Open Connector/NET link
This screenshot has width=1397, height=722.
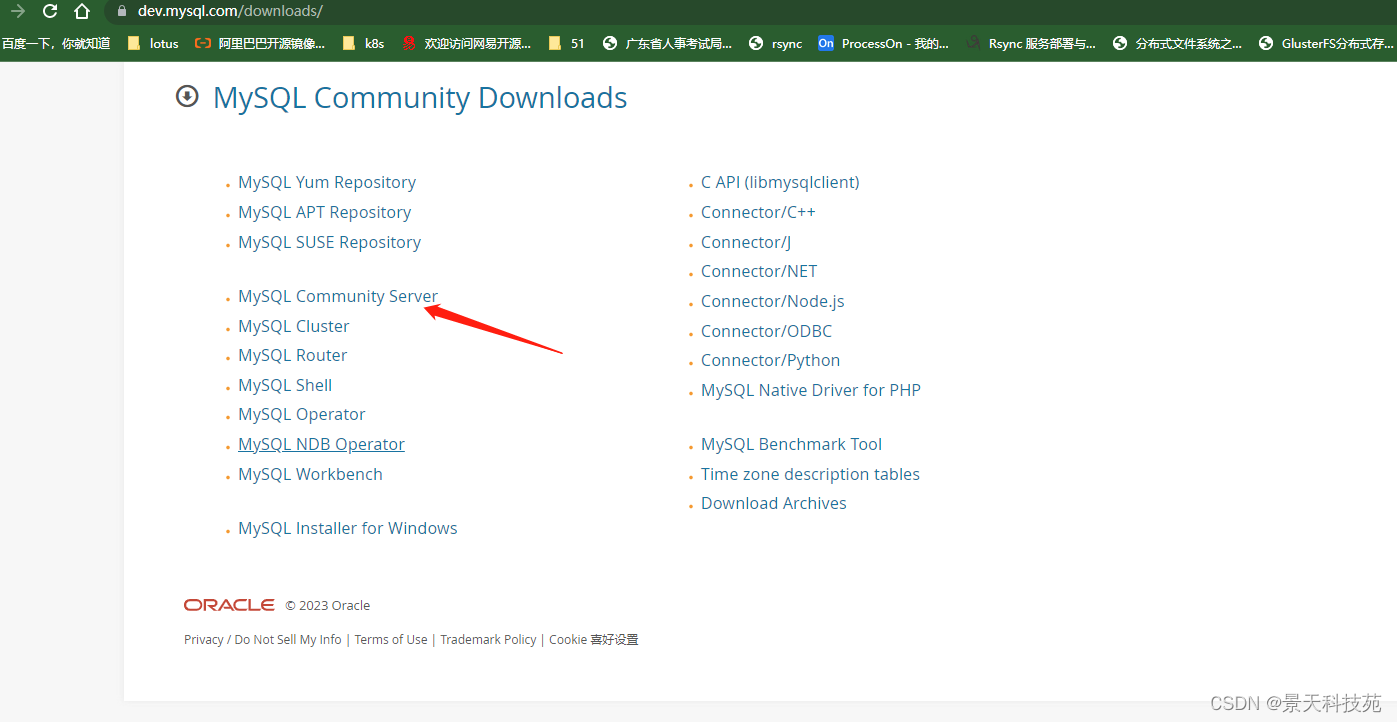759,271
